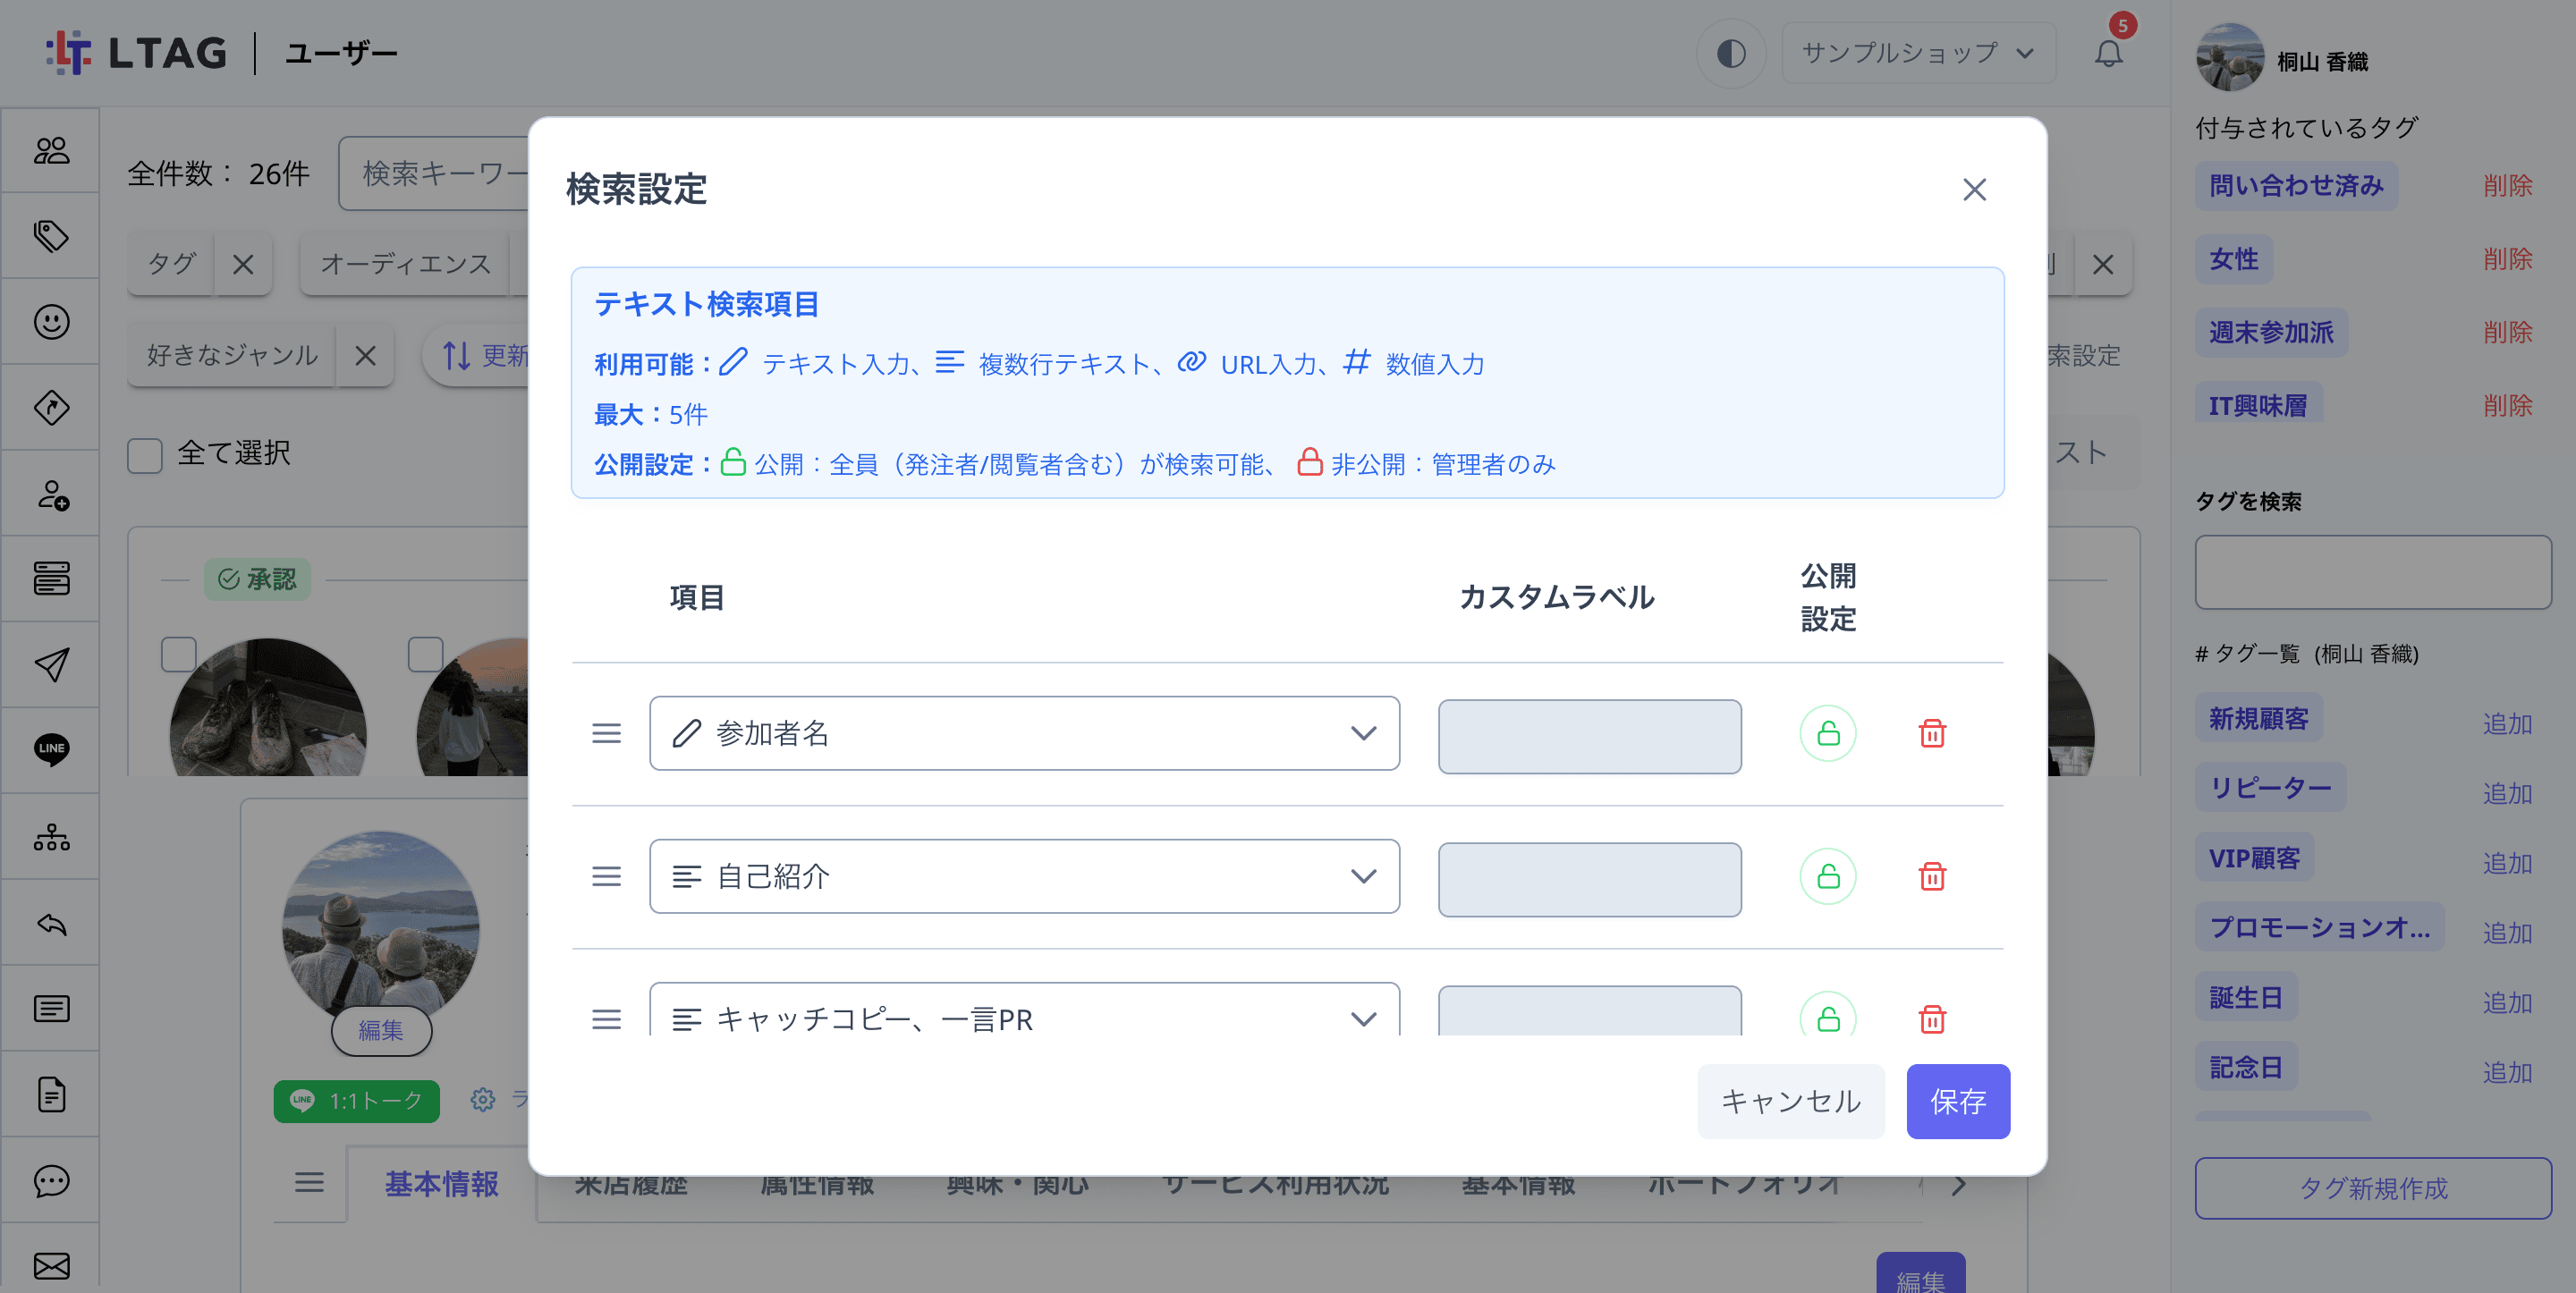
Task: Add the VIP顧客 tag via 追加
Action: pos(2507,863)
